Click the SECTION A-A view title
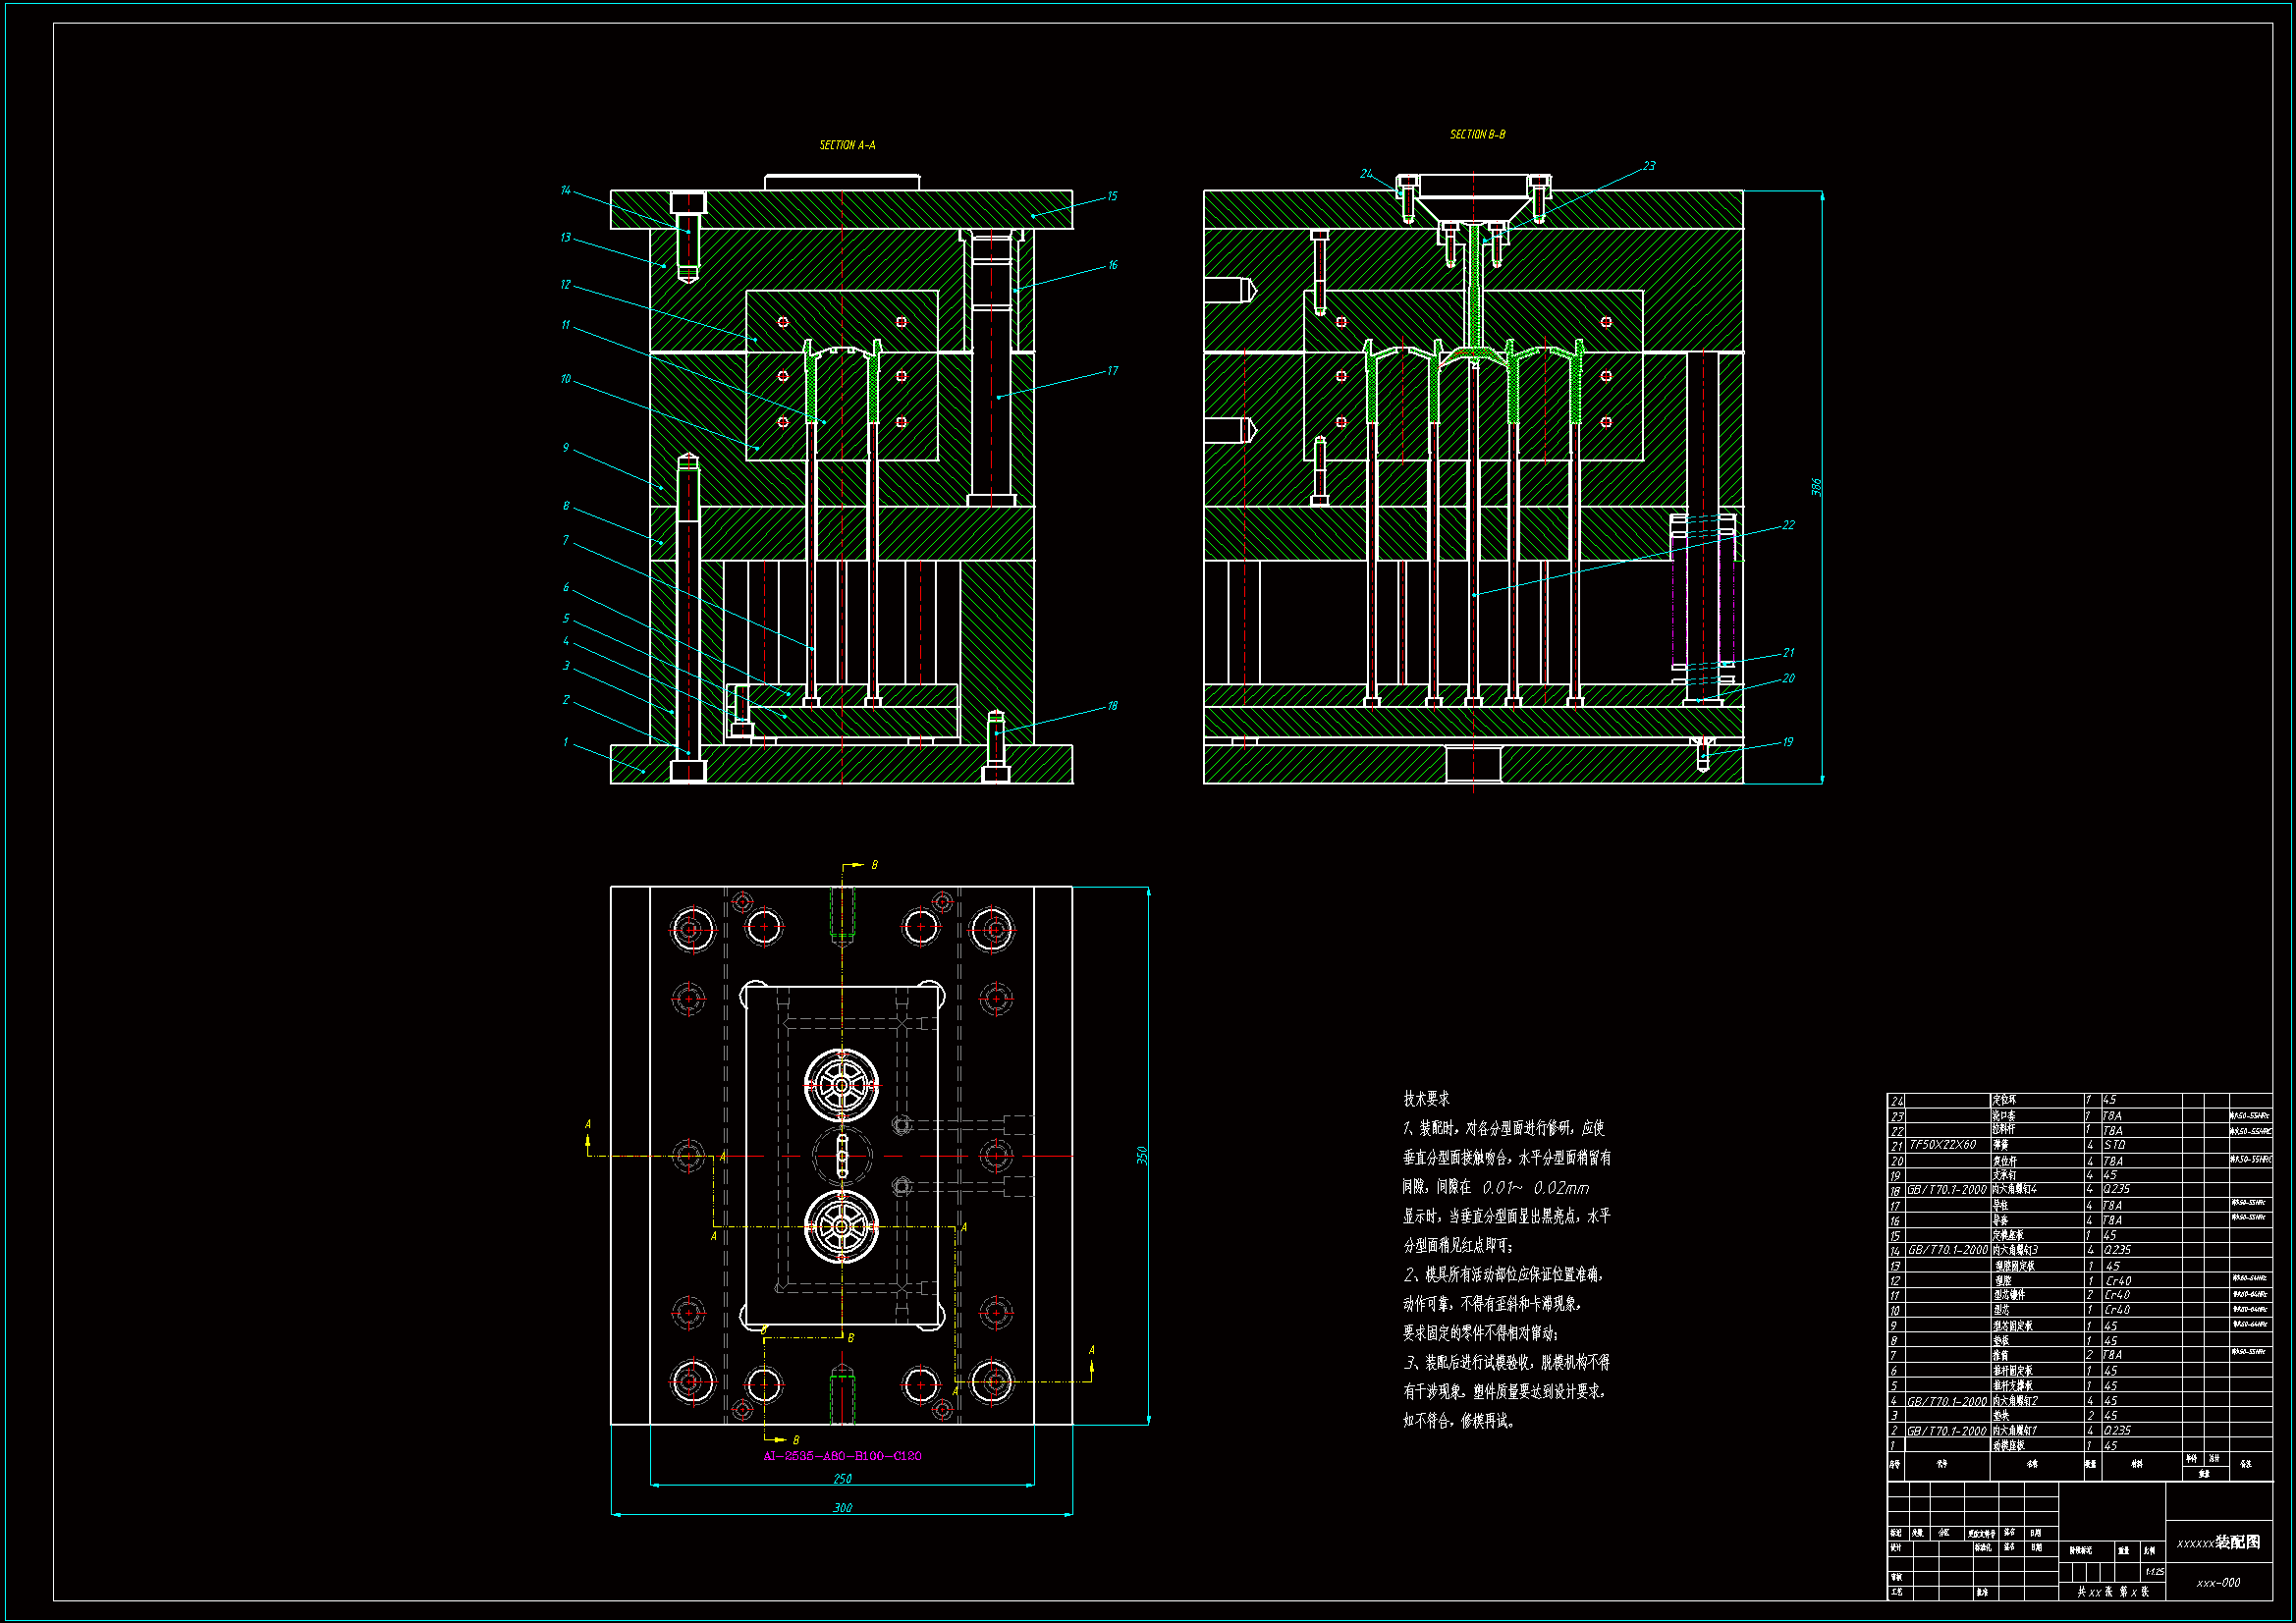Image resolution: width=2296 pixels, height=1623 pixels. pos(847,146)
